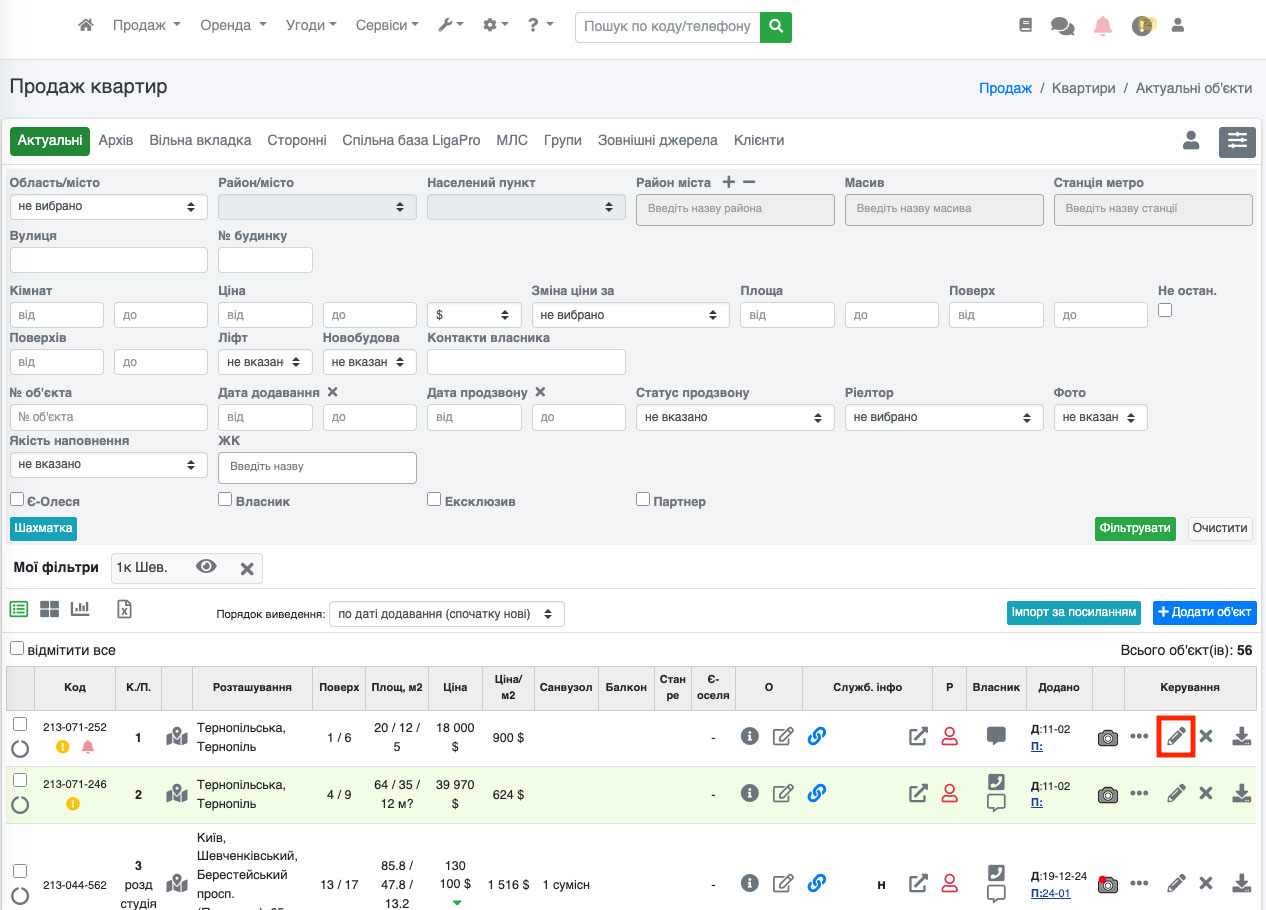Switch to tile grid view icon

coord(50,609)
